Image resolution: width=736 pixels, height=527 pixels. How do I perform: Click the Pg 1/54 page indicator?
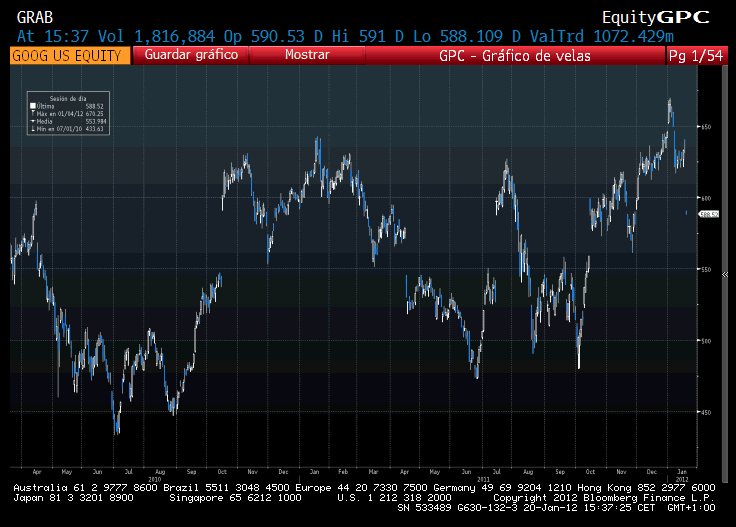696,55
